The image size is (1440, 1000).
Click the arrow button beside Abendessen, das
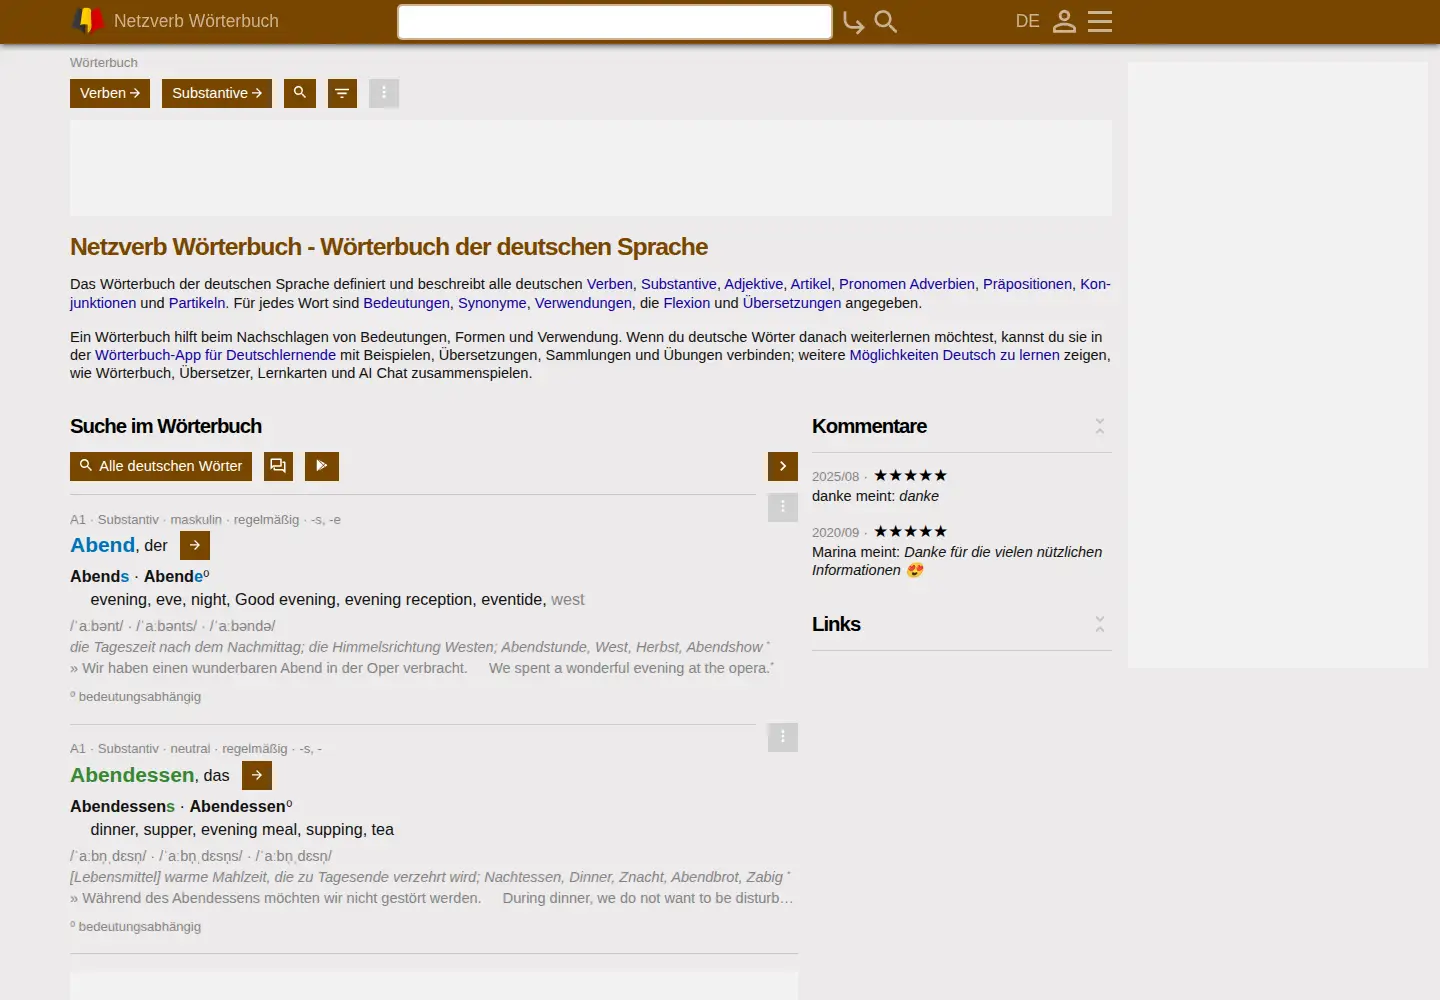pyautogui.click(x=257, y=775)
